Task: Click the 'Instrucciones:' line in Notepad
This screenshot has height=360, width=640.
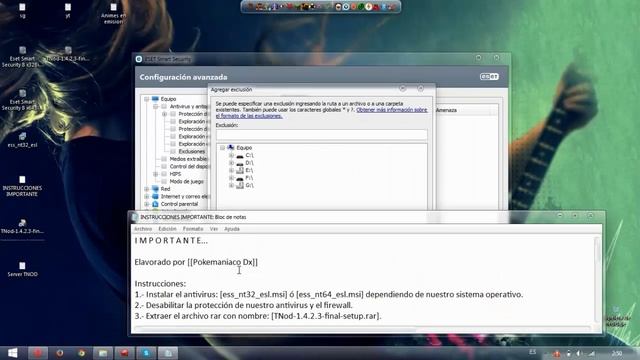Action: click(160, 284)
